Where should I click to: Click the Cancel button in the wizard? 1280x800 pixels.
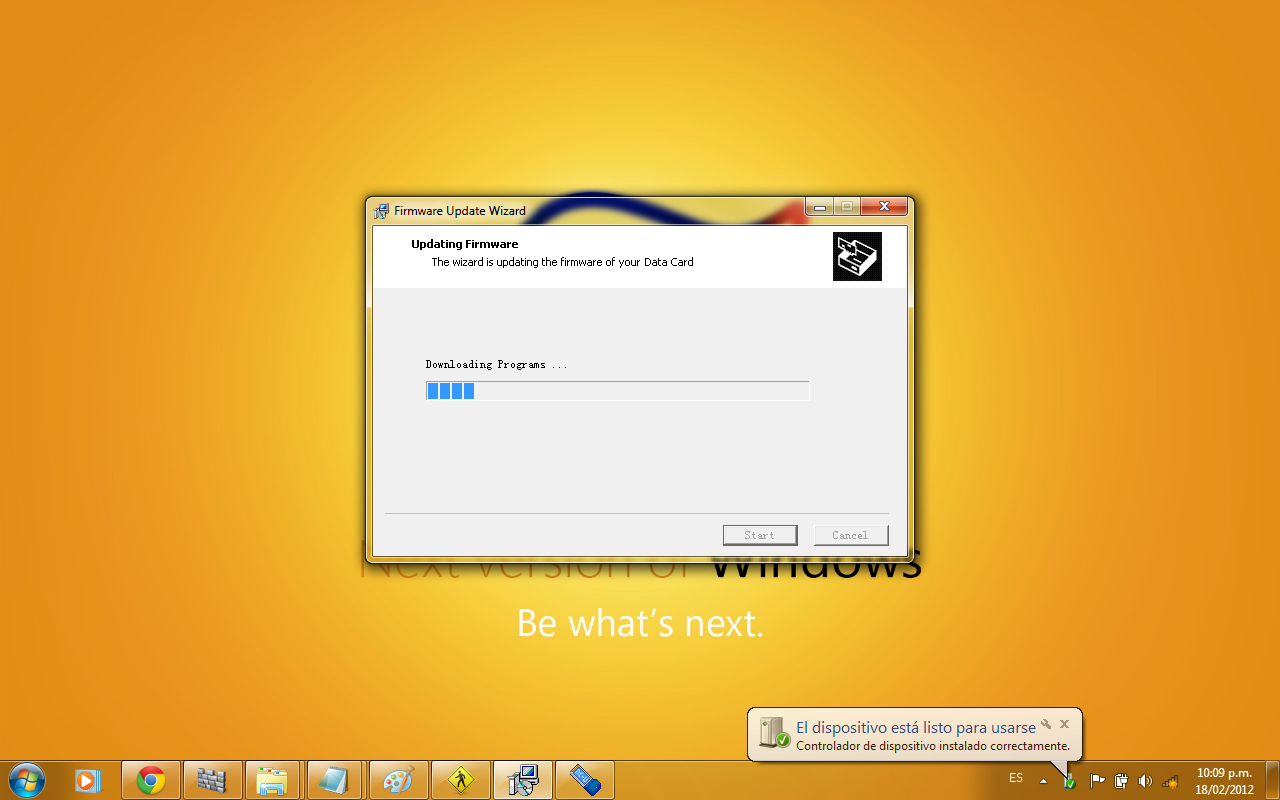851,535
